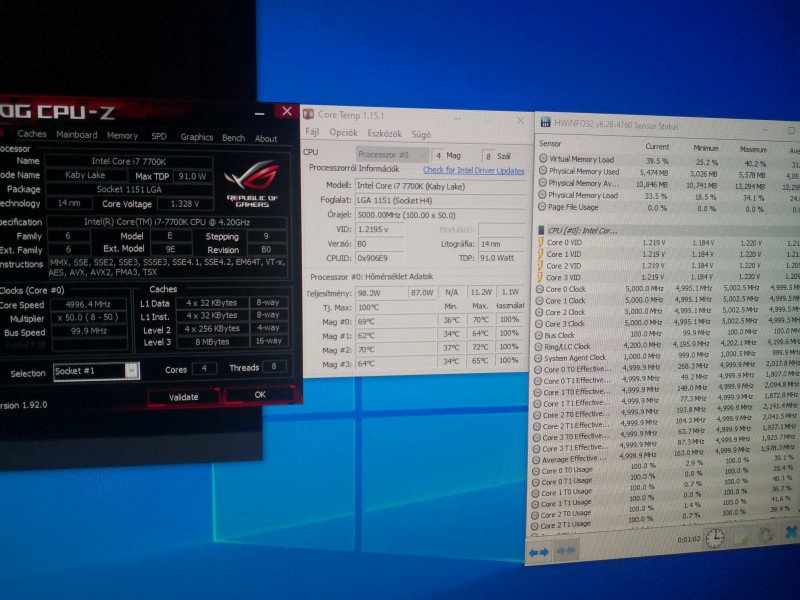The width and height of the screenshot is (800, 600).
Task: Click the Mag #2 temperature 70°C in Core Temp
Action: click(x=396, y=350)
